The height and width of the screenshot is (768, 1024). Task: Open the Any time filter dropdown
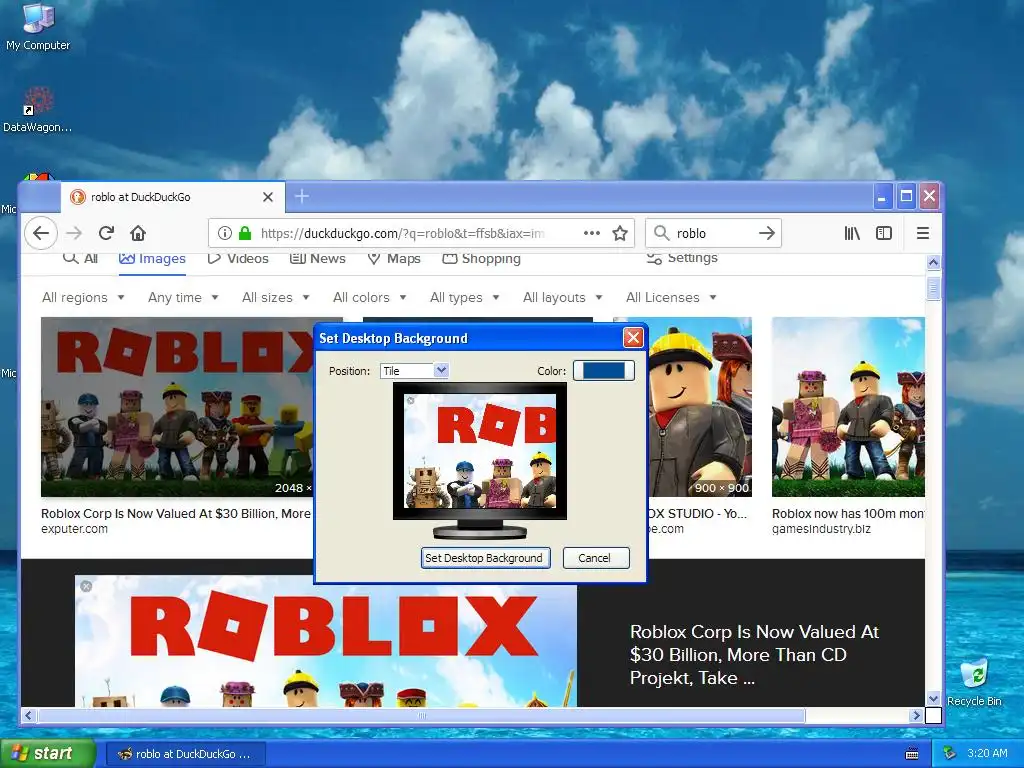(183, 297)
